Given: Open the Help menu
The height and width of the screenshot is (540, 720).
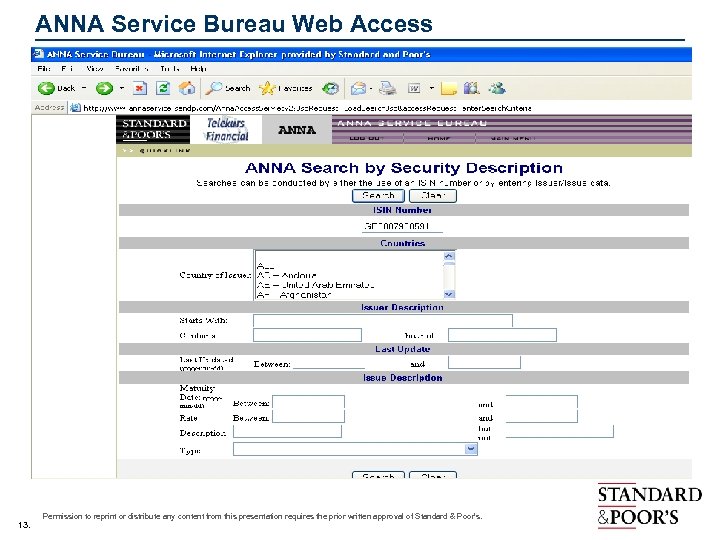Looking at the screenshot, I should click(x=198, y=68).
